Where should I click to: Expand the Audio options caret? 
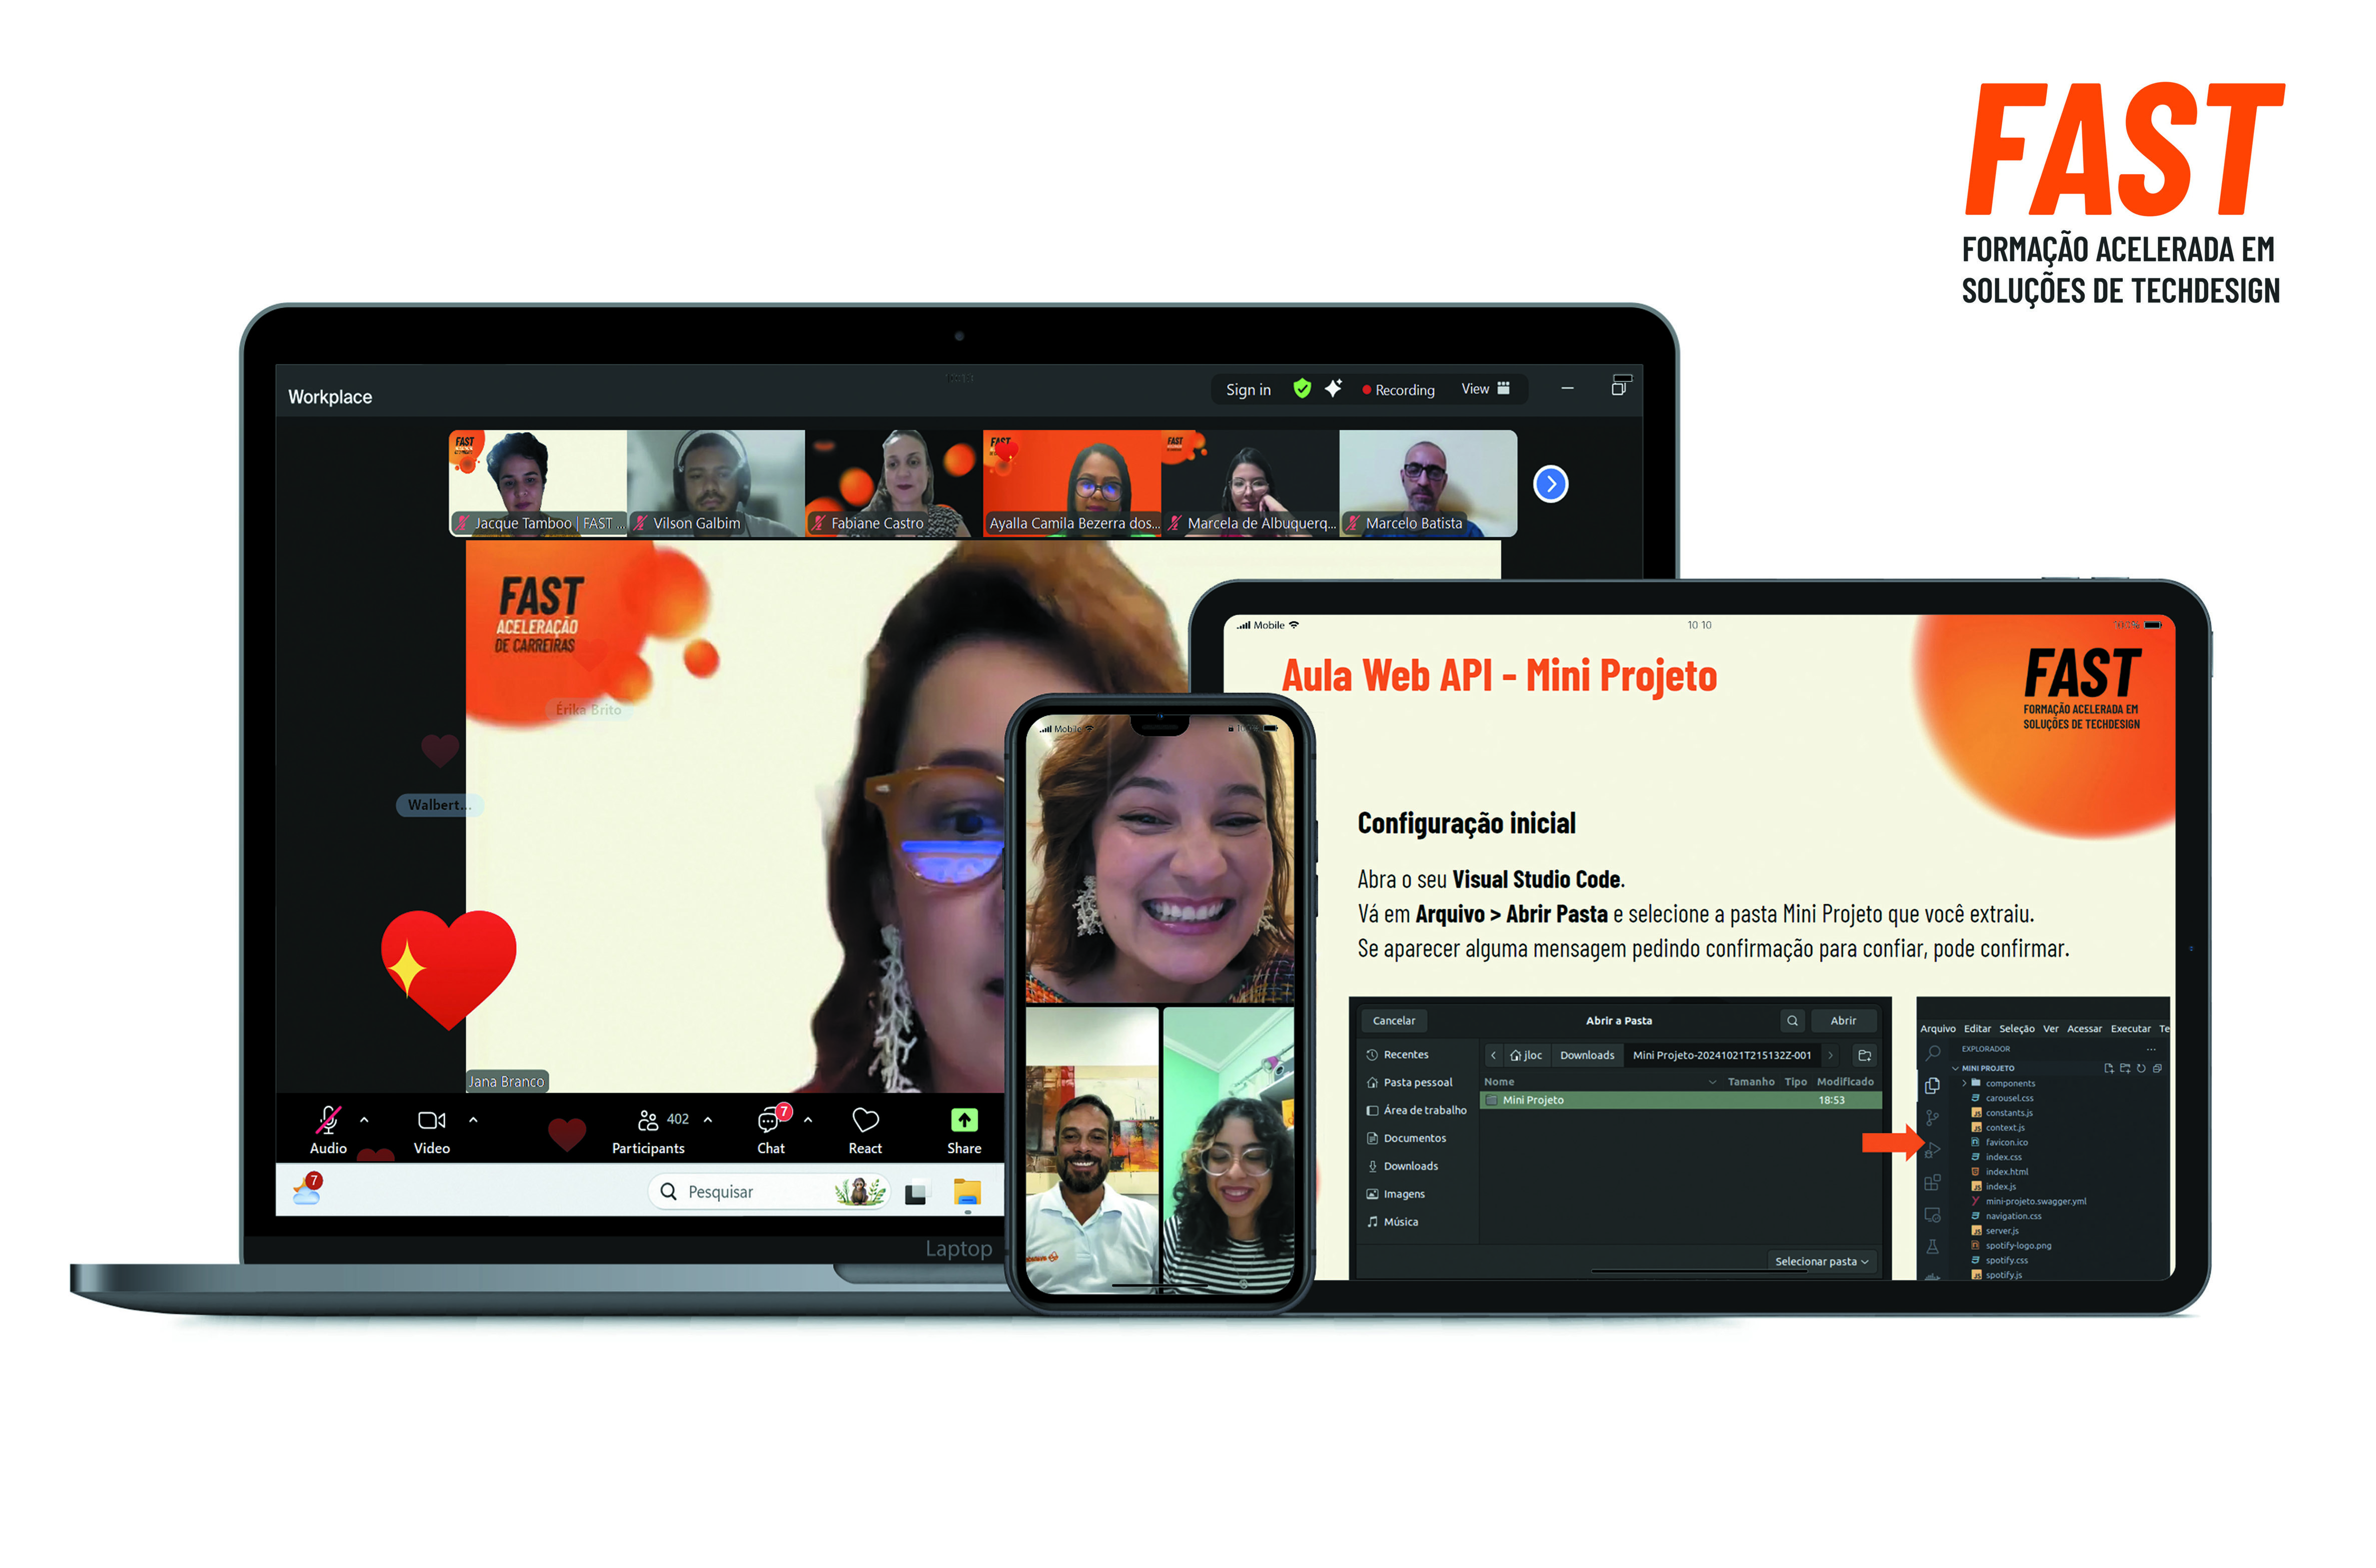[364, 1120]
